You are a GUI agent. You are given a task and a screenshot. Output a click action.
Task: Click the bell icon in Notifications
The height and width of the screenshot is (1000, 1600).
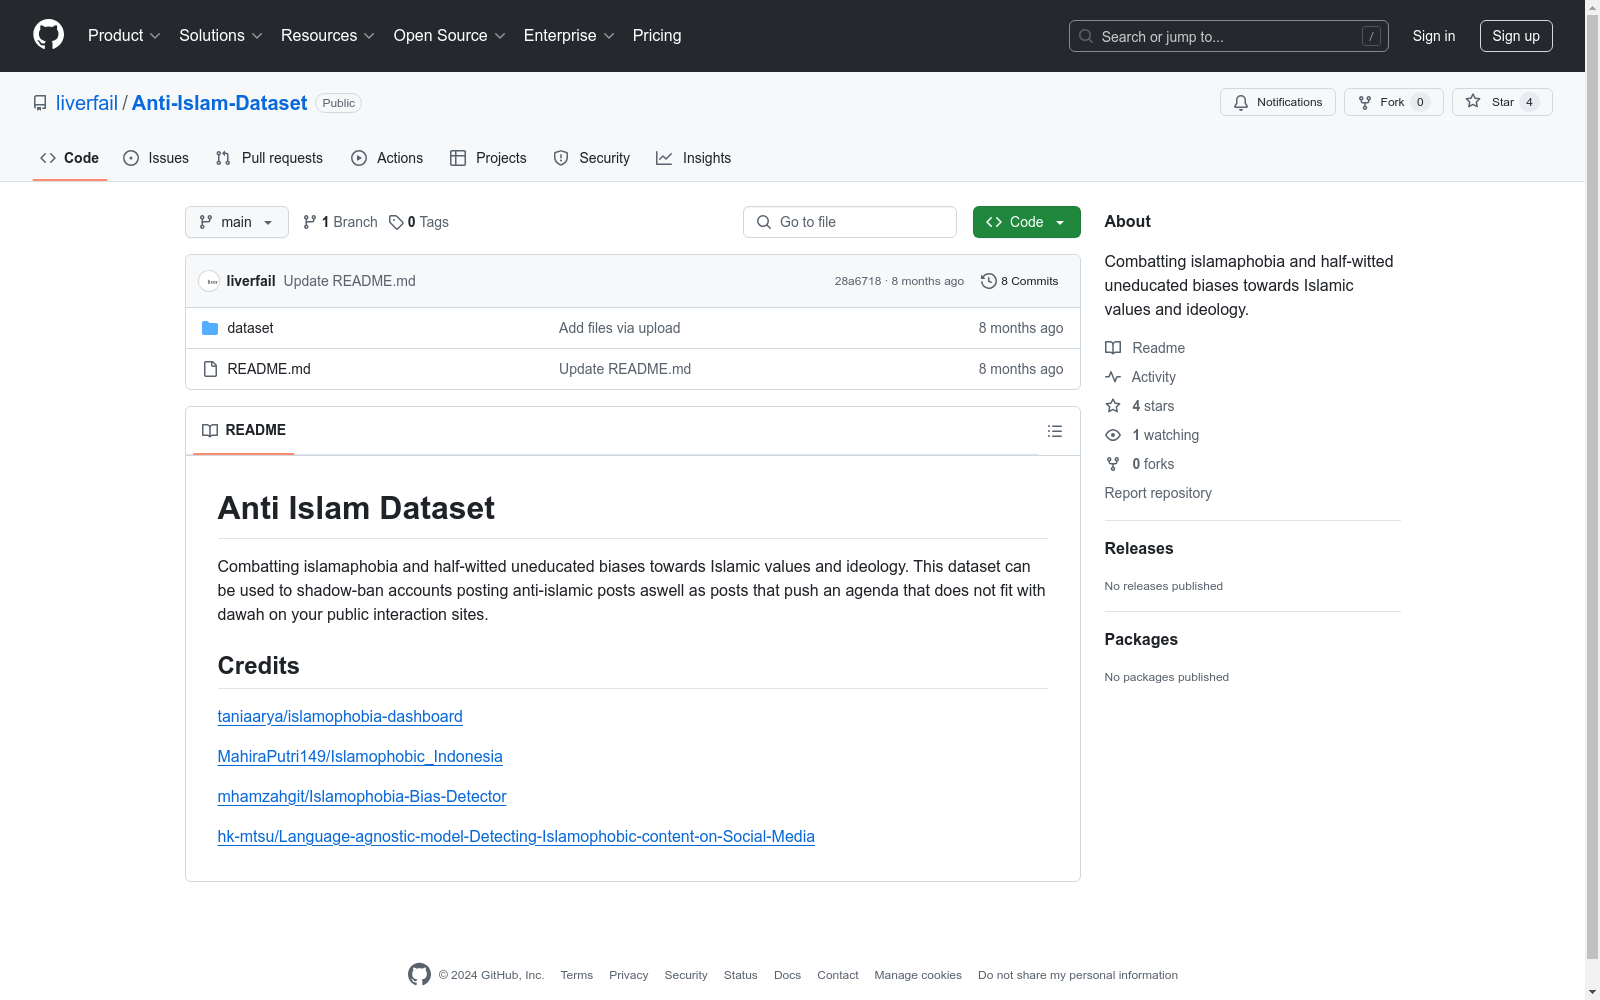tap(1241, 102)
